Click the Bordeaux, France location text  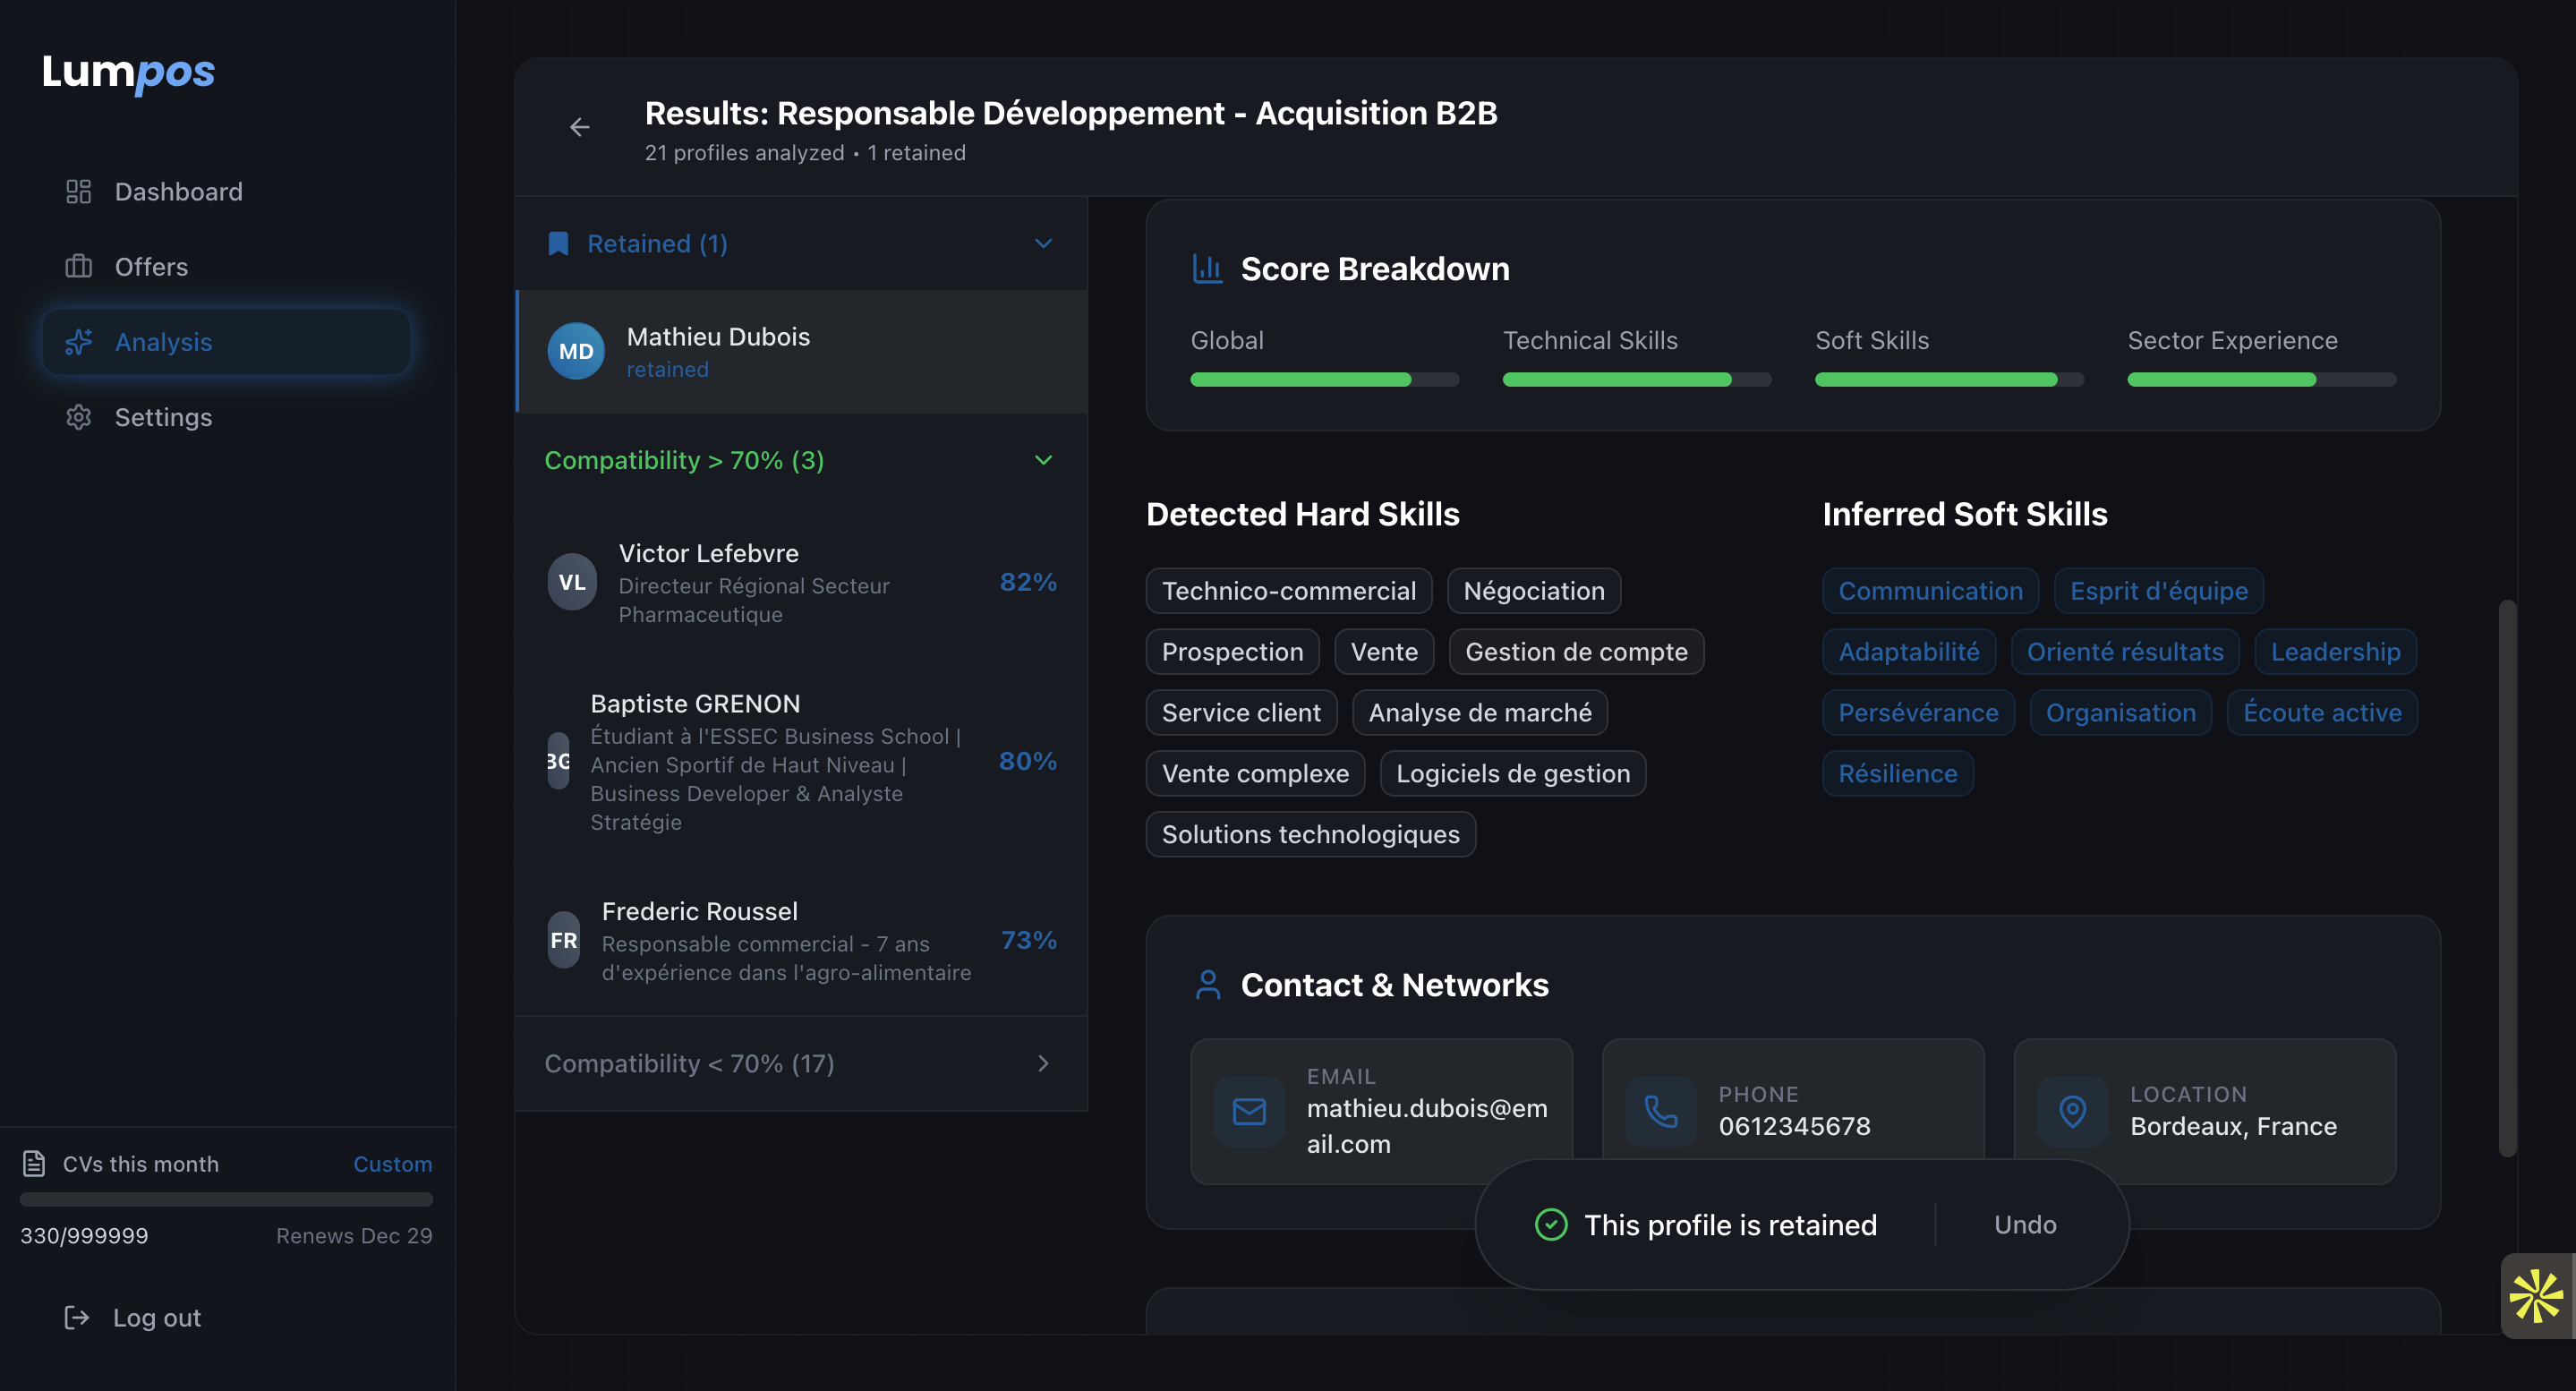pyautogui.click(x=2232, y=1125)
